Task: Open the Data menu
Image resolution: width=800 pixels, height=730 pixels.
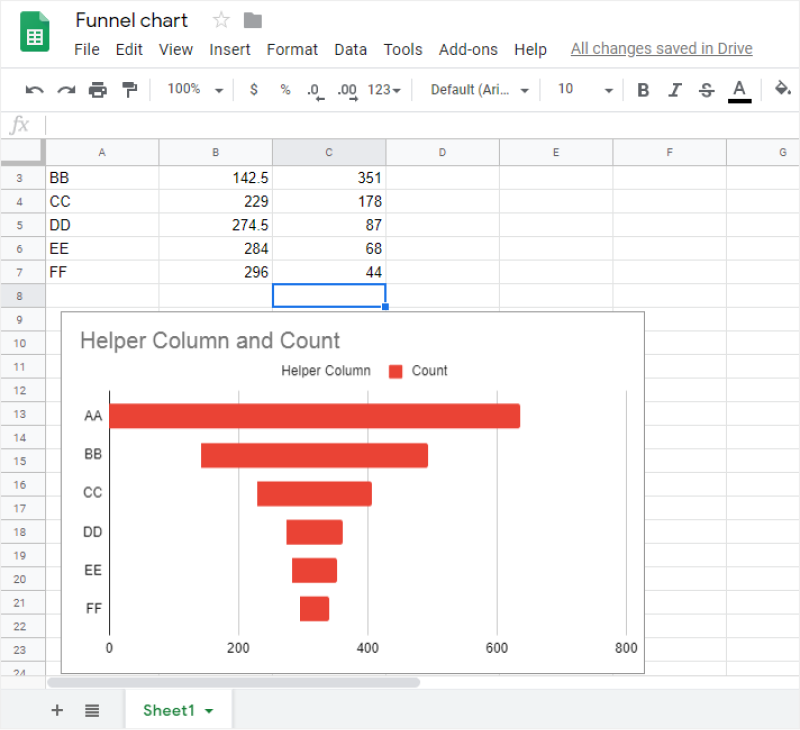Action: (x=351, y=49)
